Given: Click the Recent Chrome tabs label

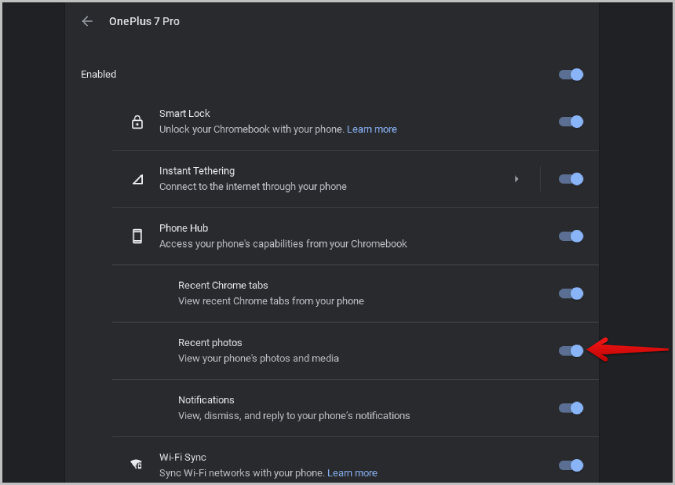Looking at the screenshot, I should click(223, 285).
